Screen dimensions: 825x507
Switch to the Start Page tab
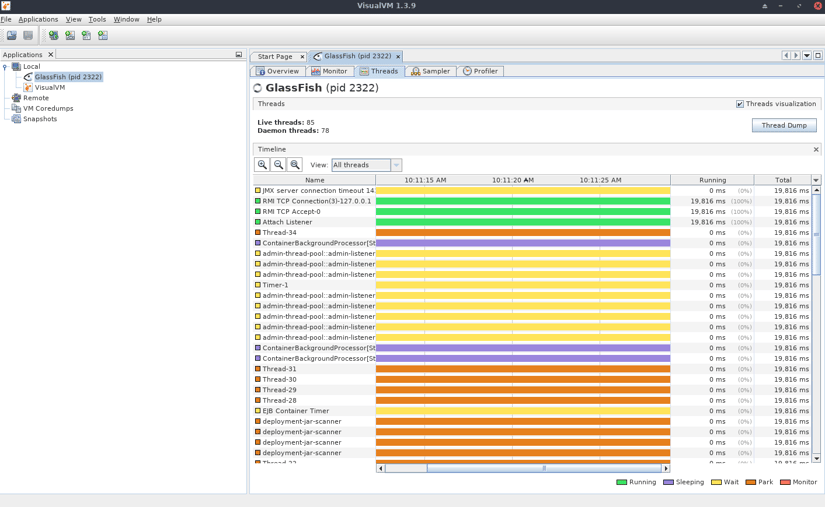coord(275,57)
